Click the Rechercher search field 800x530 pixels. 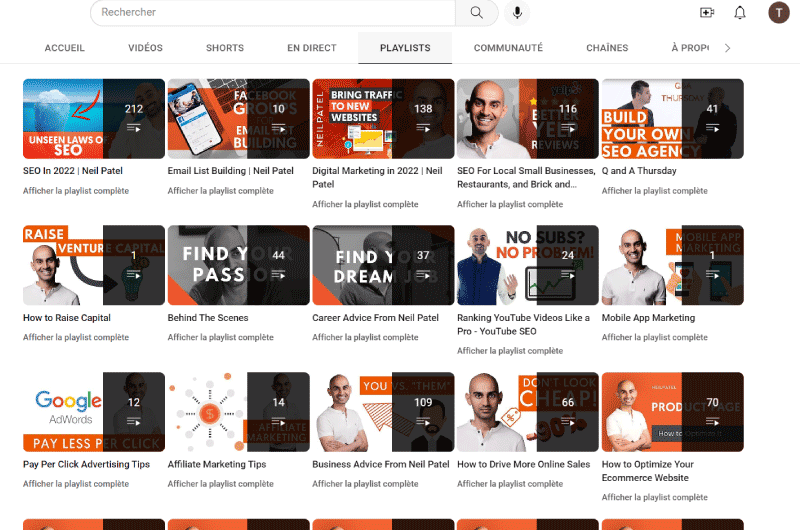coord(273,12)
